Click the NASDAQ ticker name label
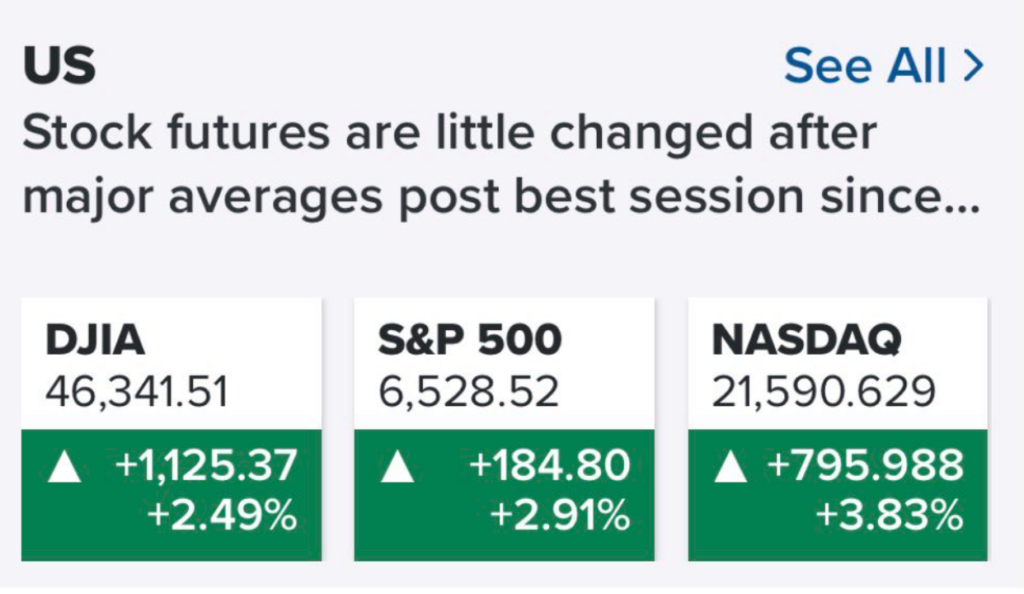 (x=807, y=341)
